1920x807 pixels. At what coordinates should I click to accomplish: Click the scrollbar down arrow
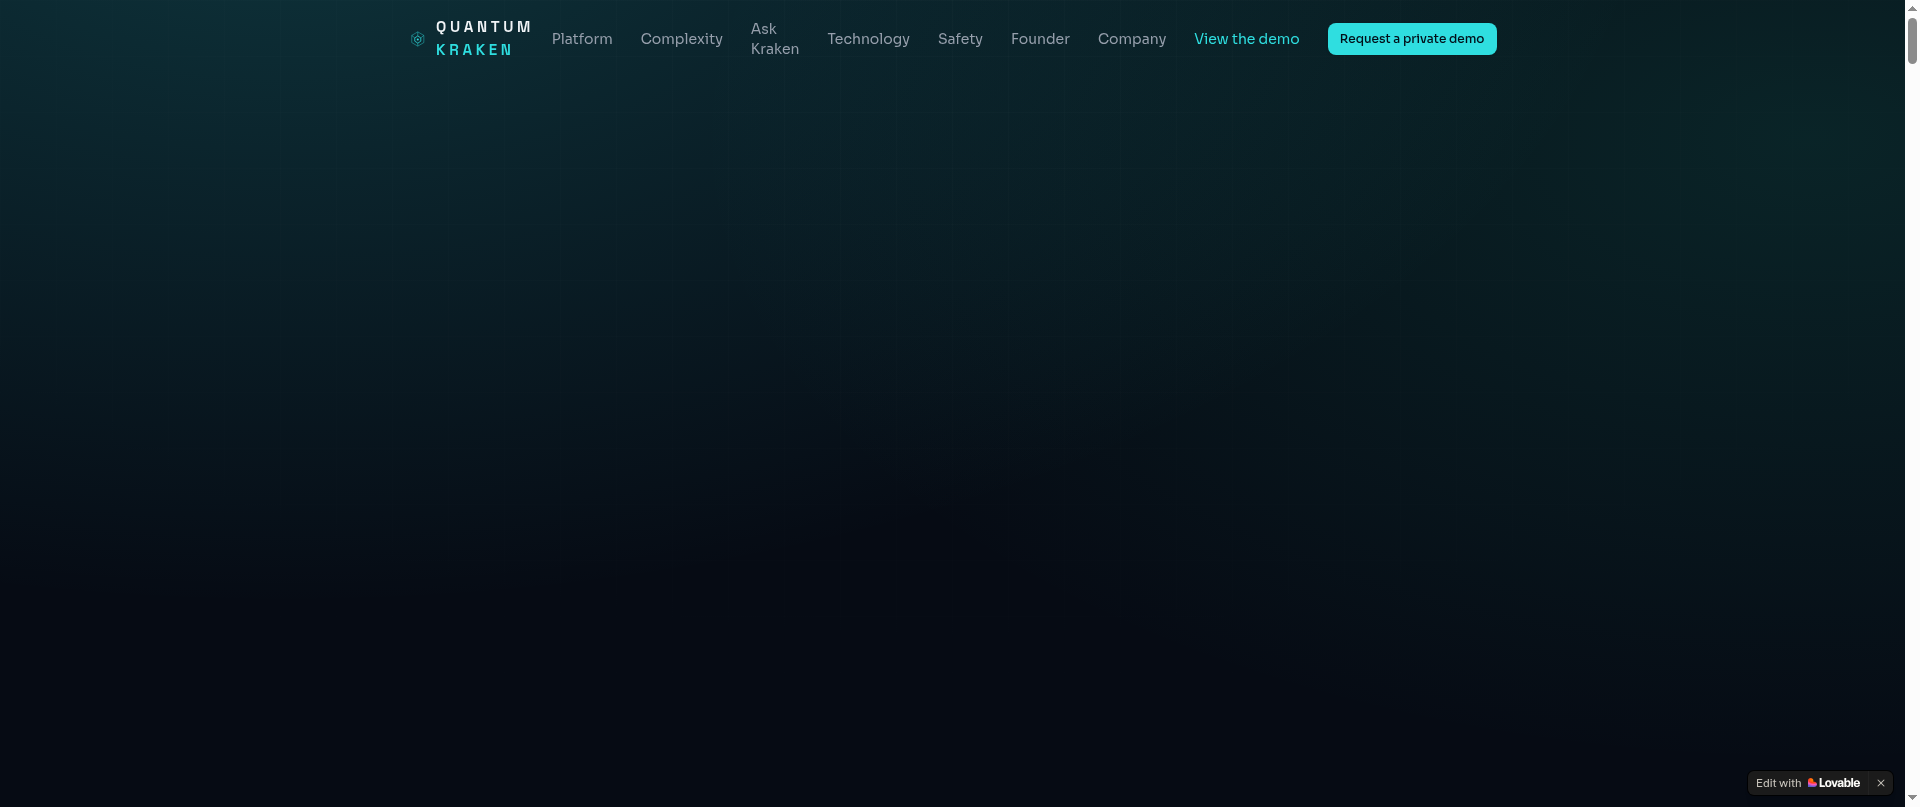pos(1912,799)
